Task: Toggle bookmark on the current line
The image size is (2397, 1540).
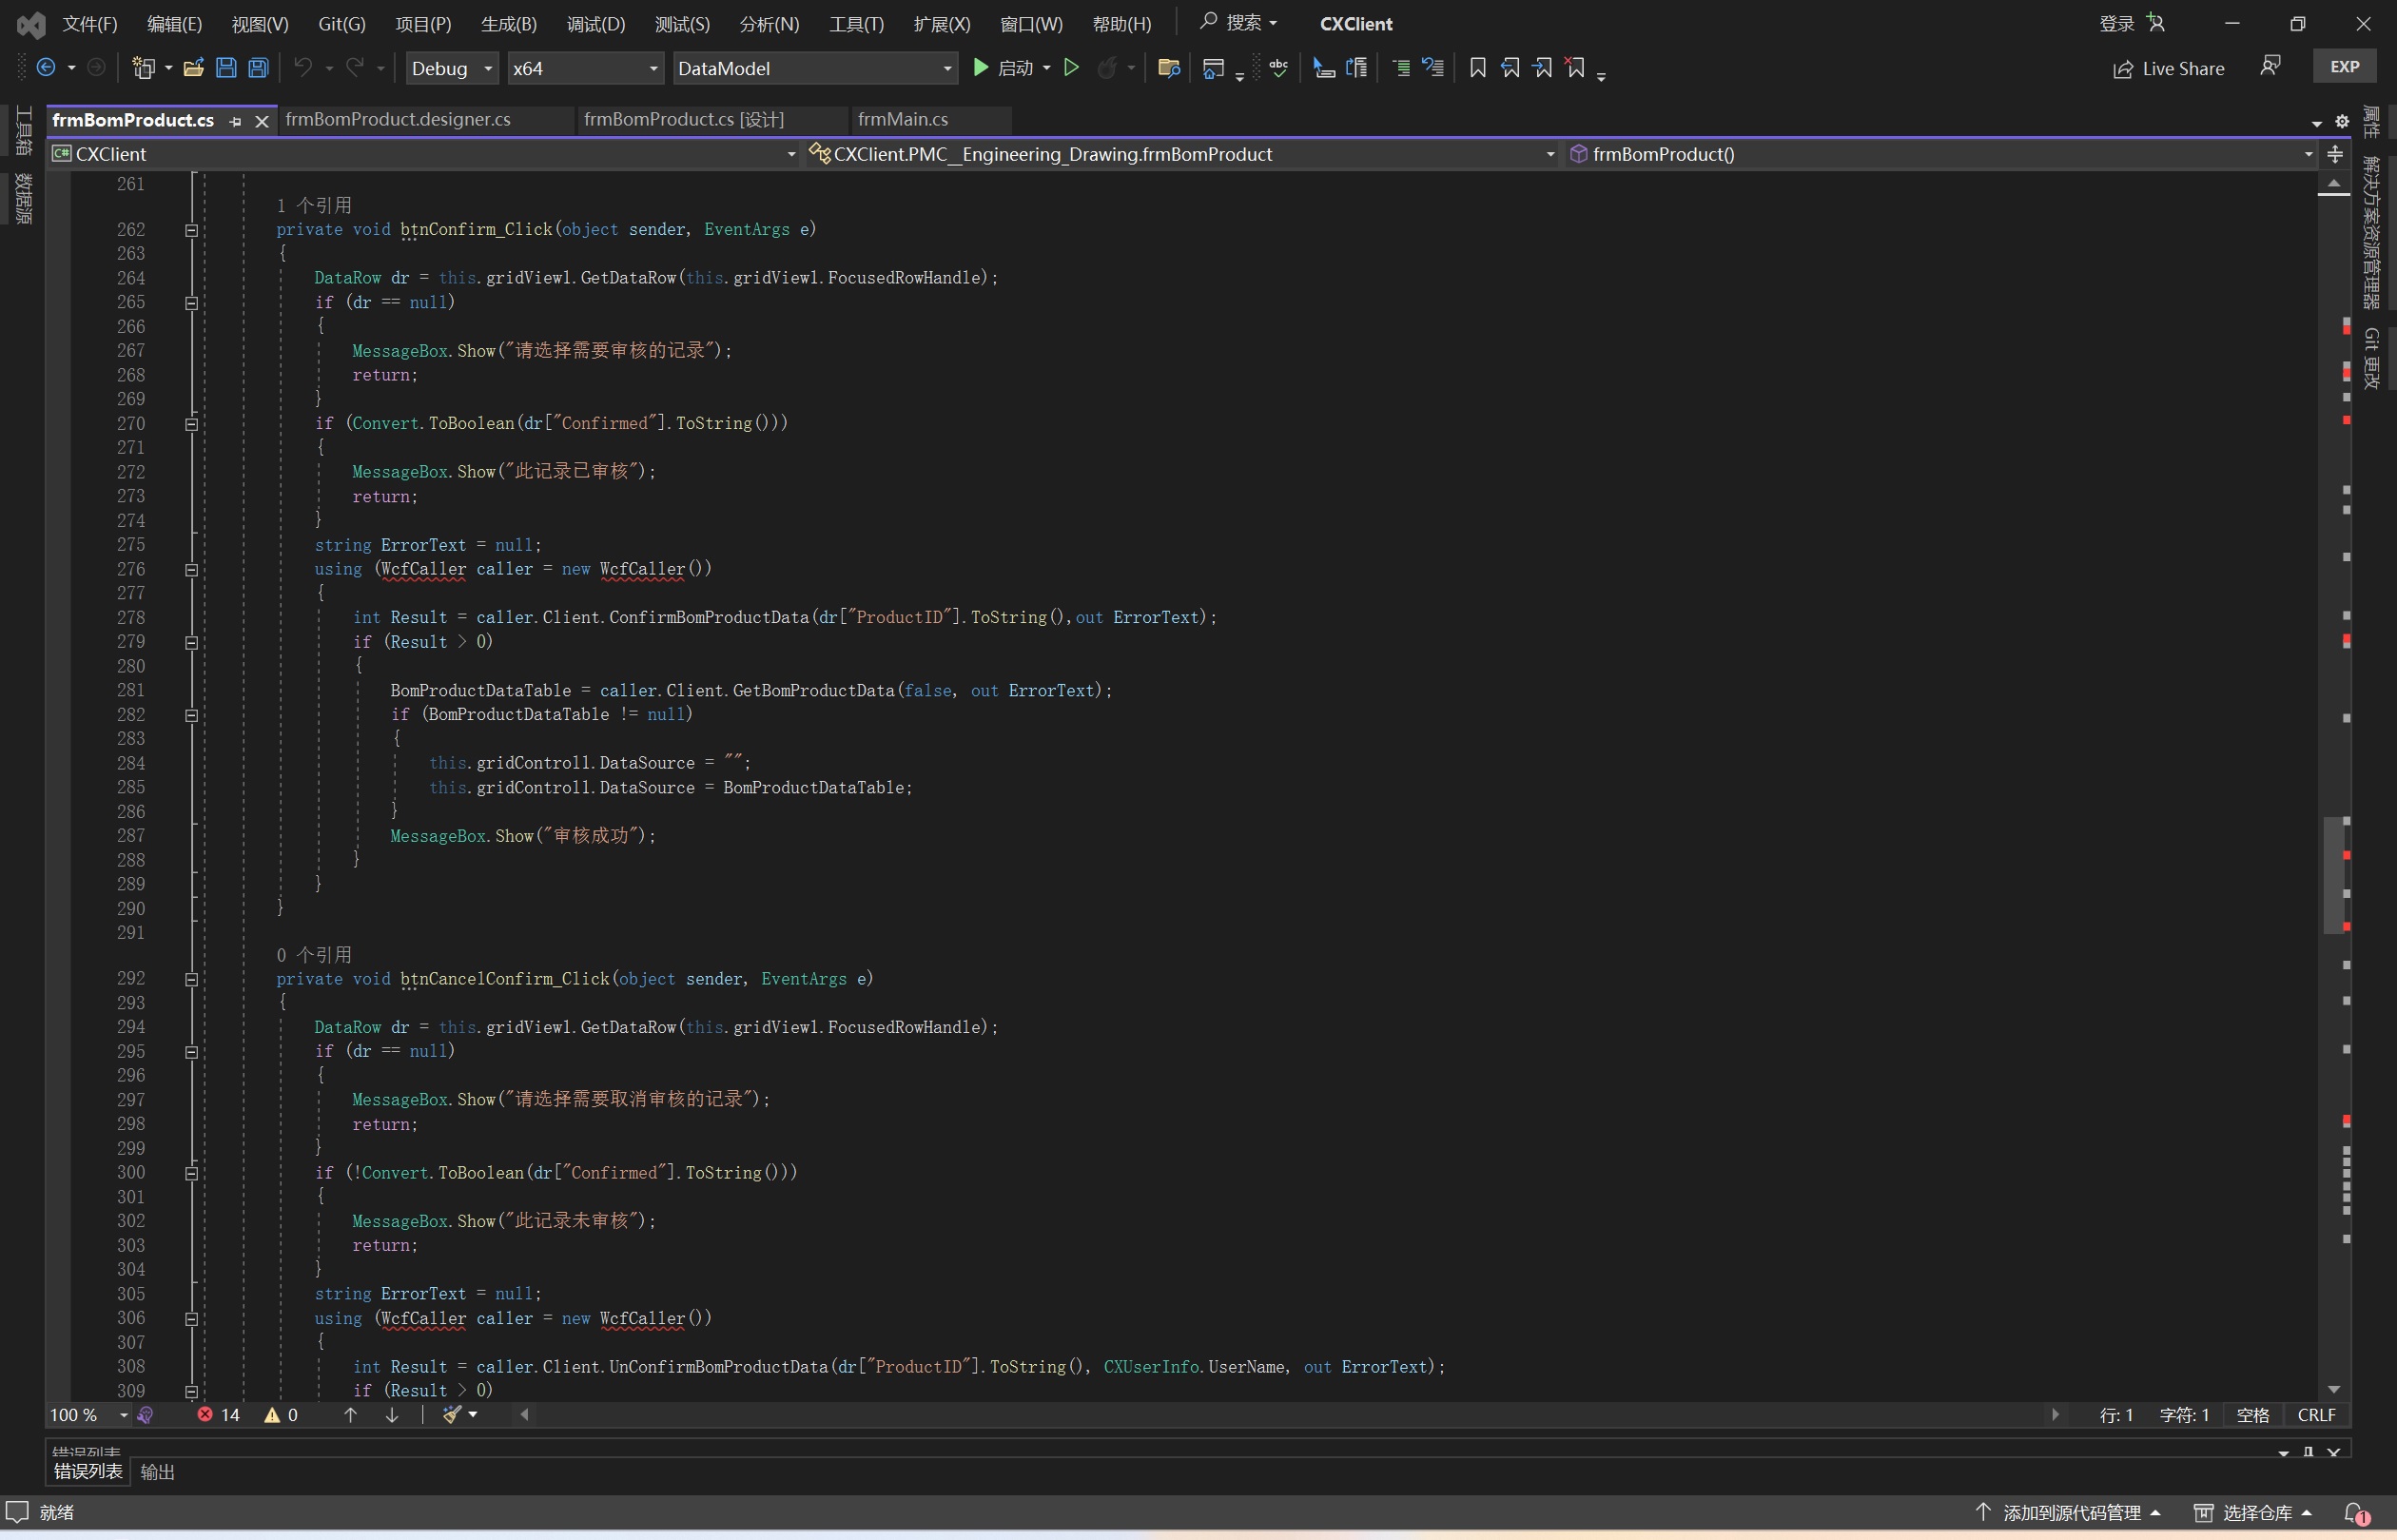Action: click(x=1477, y=68)
